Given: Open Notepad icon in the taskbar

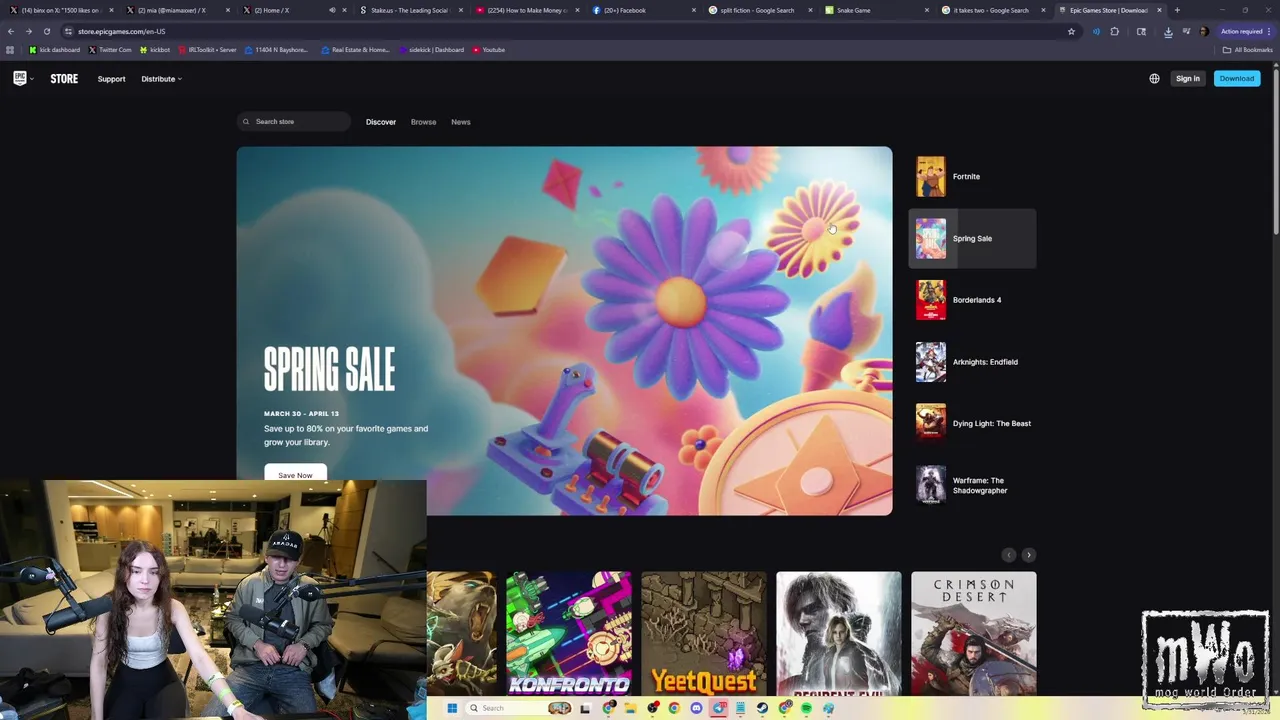Looking at the screenshot, I should tap(740, 708).
